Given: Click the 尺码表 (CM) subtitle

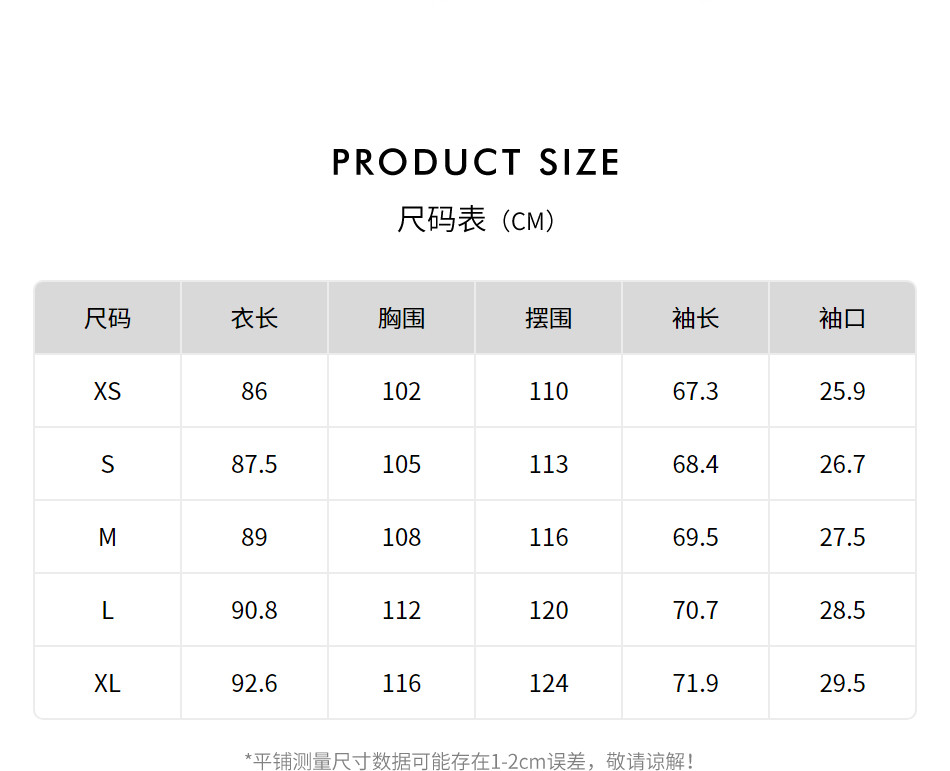Looking at the screenshot, I should [x=476, y=220].
